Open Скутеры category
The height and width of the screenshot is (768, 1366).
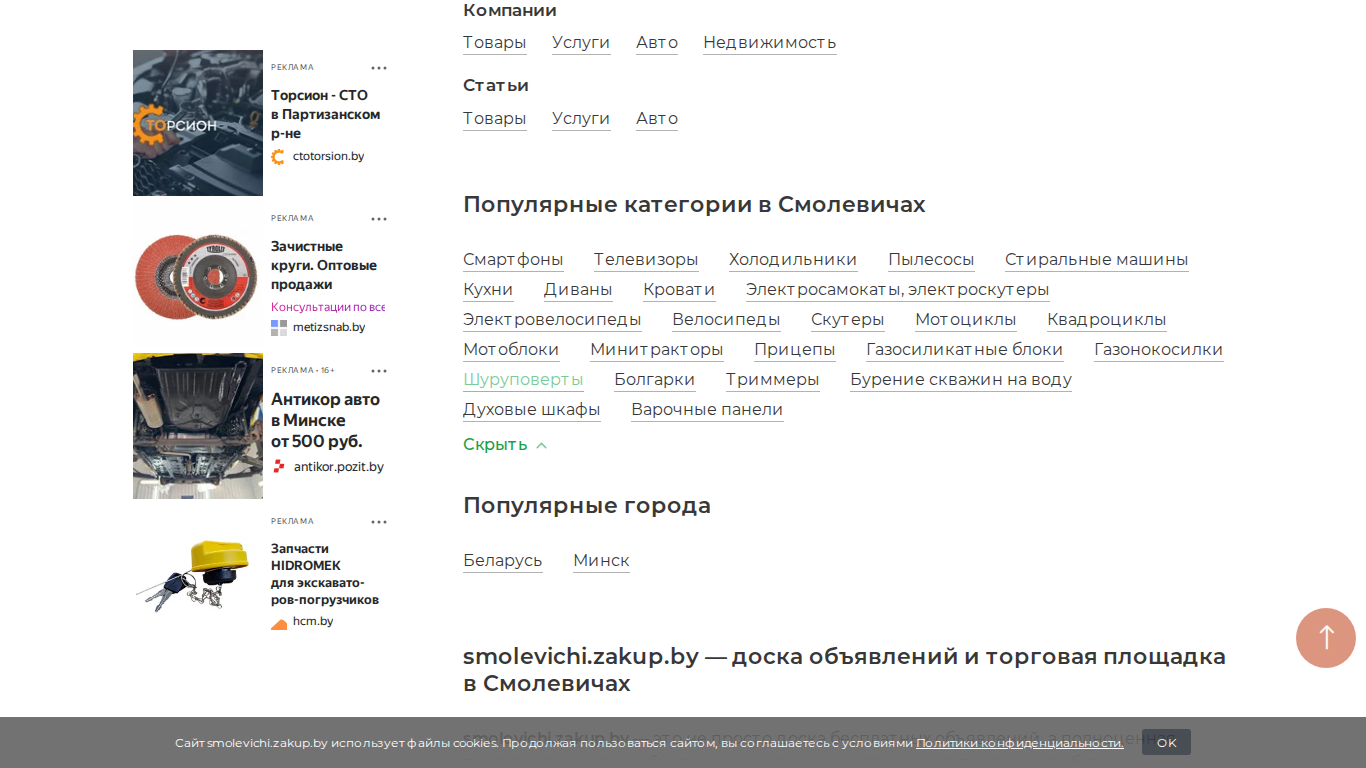848,320
